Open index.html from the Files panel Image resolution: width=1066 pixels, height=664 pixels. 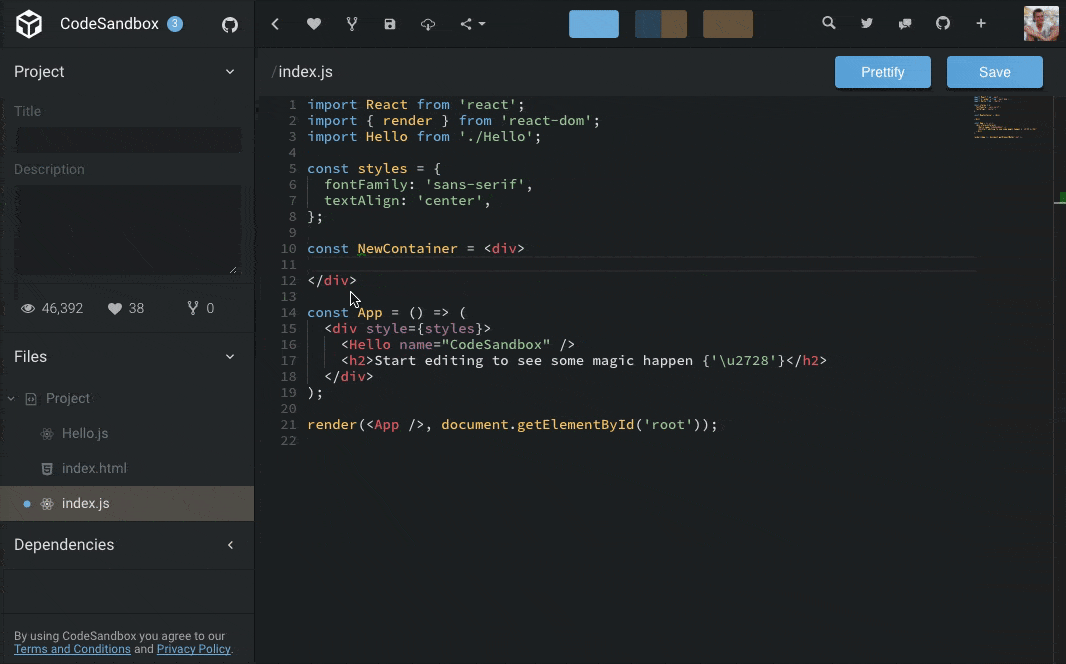click(94, 468)
